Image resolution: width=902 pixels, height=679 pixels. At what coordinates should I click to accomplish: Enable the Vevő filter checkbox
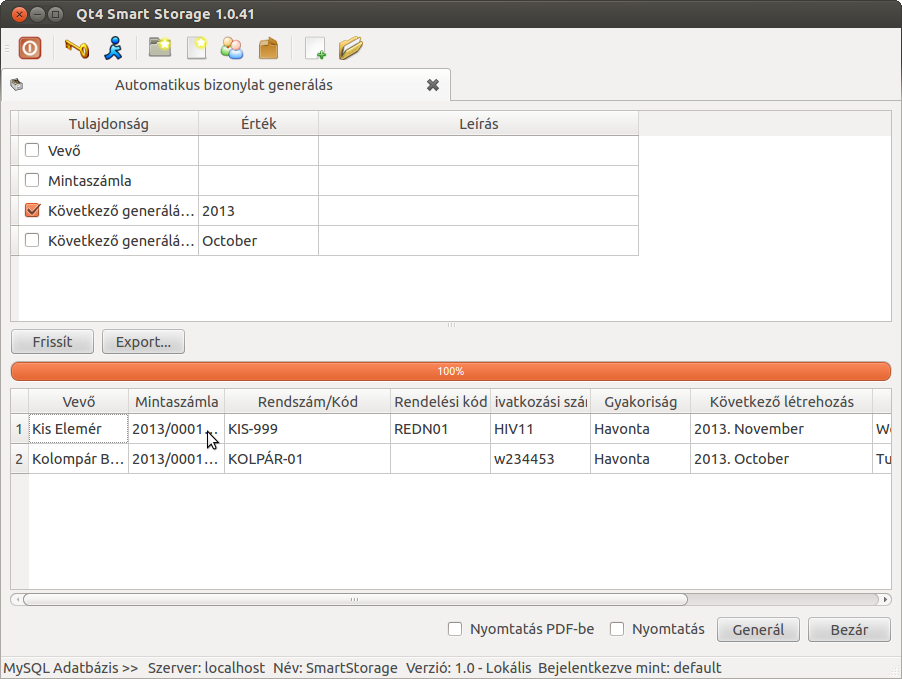tap(32, 151)
